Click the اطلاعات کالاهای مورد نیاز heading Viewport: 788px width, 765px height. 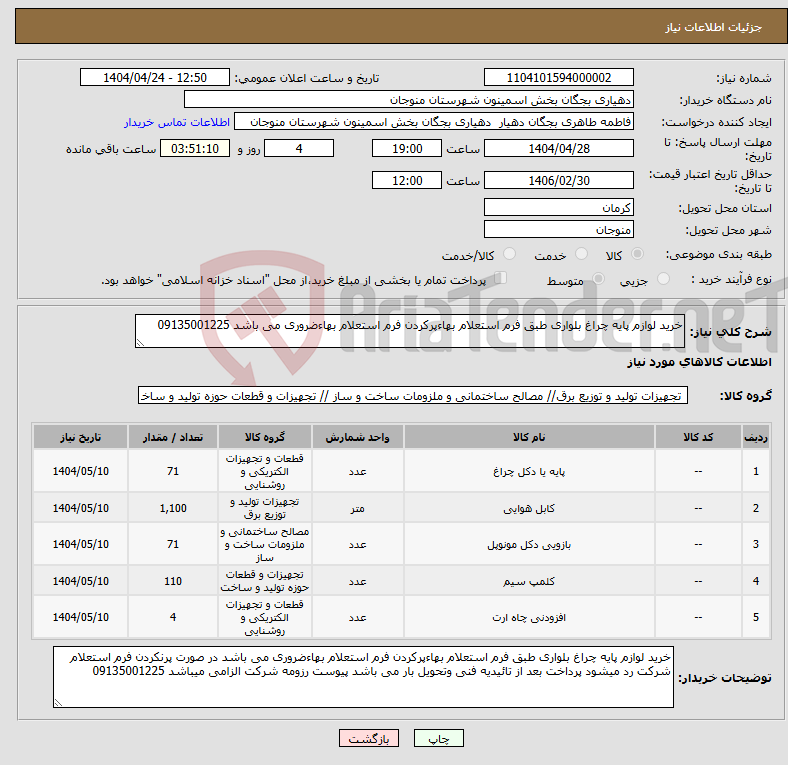point(699,362)
